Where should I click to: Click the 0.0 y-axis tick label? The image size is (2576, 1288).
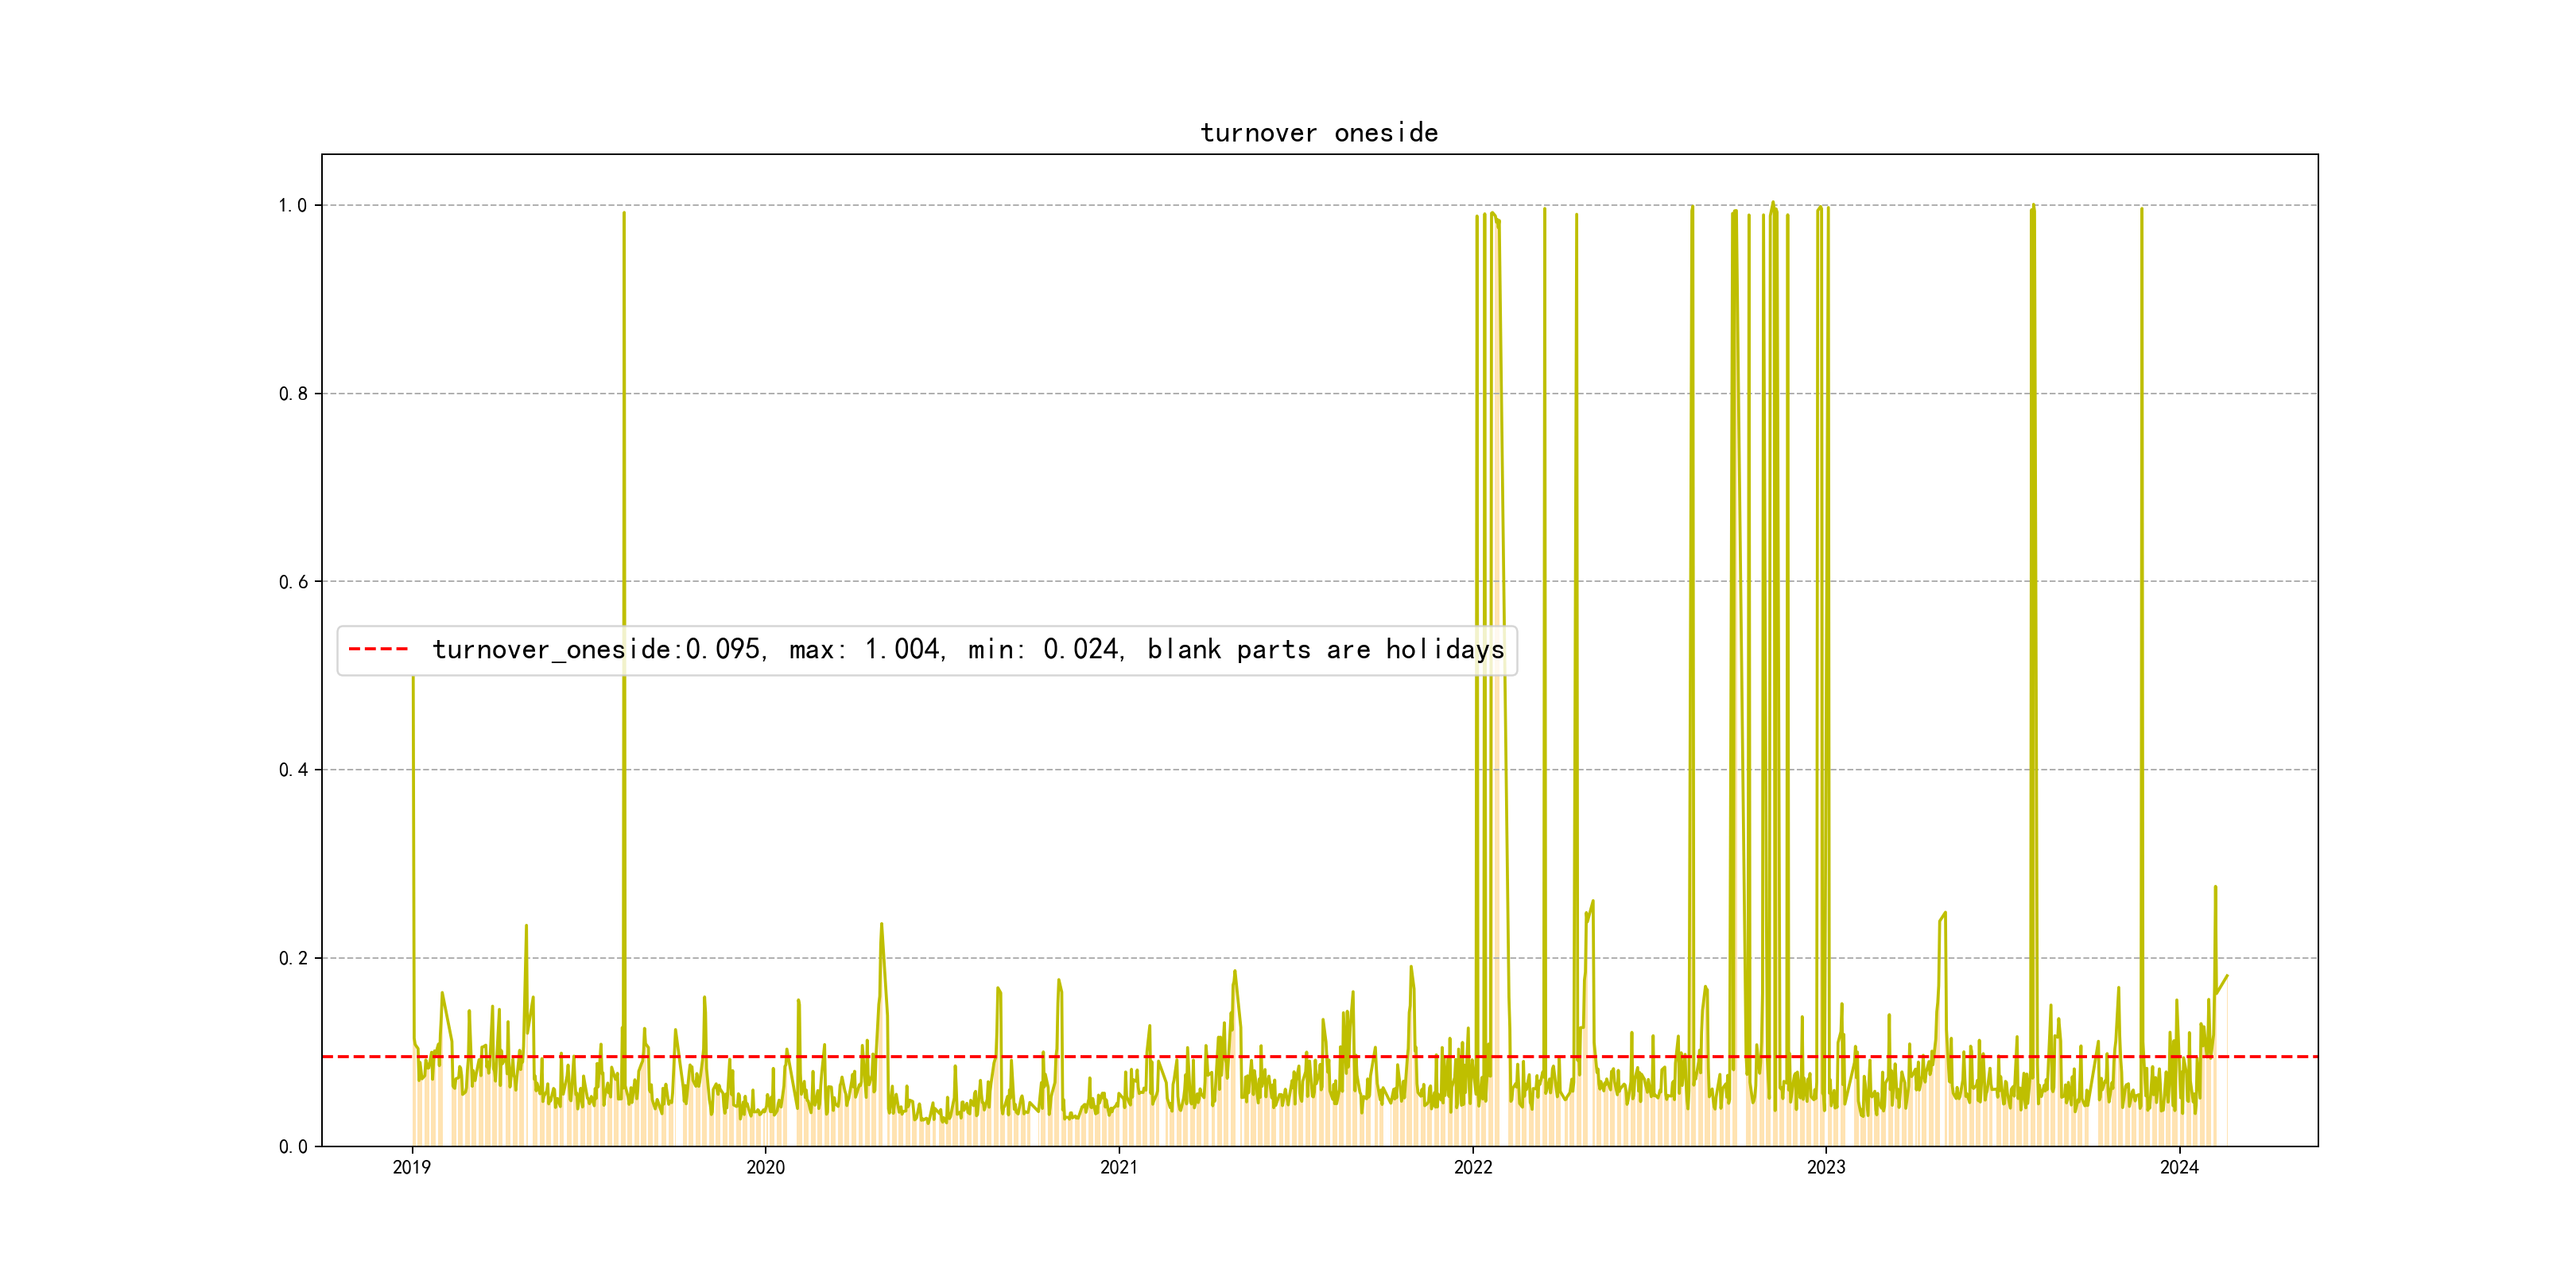click(292, 1146)
